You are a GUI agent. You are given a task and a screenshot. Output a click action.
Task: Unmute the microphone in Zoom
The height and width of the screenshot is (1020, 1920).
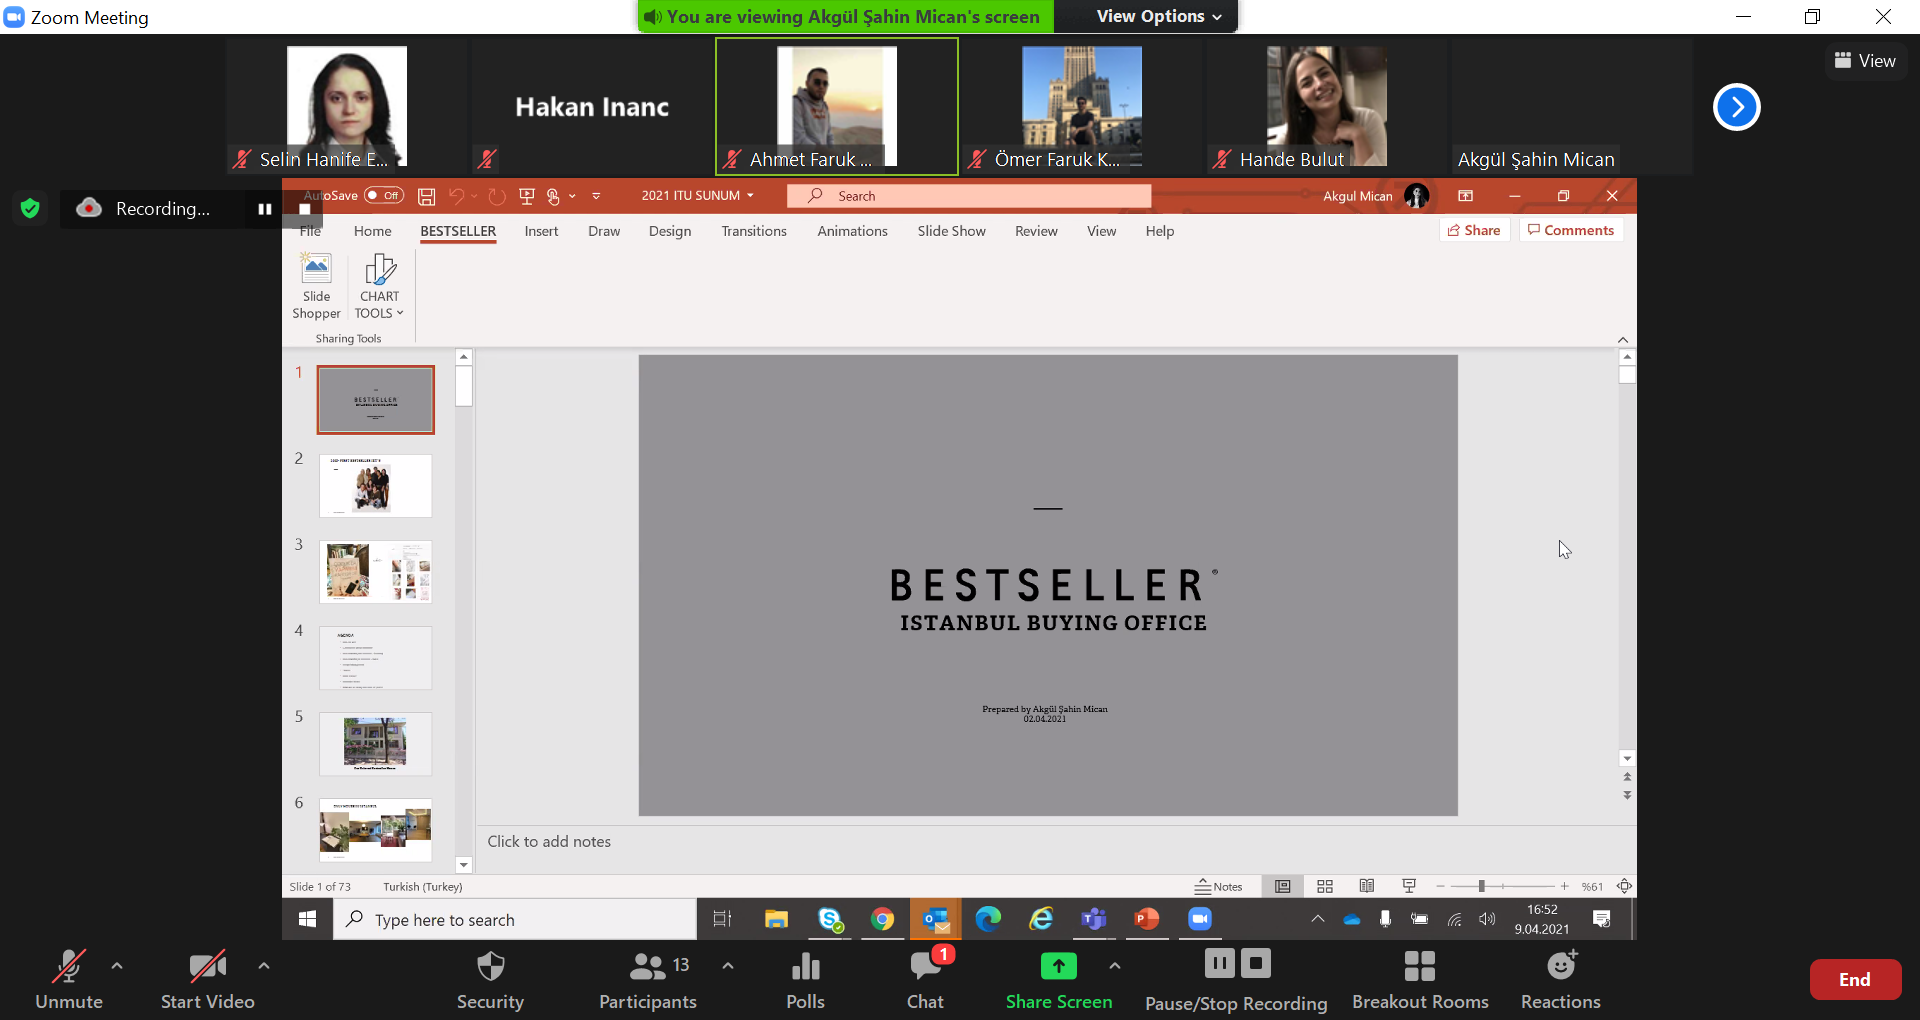pyautogui.click(x=69, y=980)
